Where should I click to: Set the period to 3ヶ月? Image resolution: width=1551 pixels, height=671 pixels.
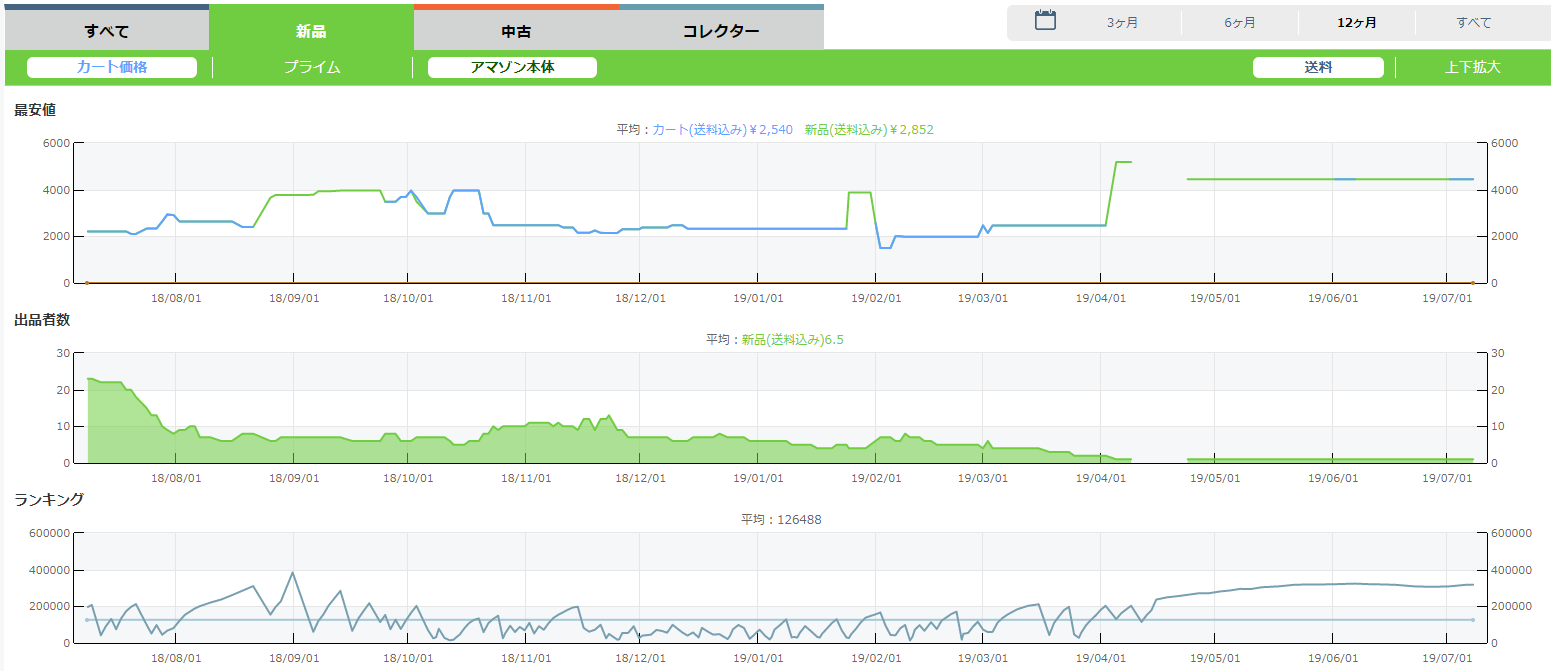click(1122, 23)
